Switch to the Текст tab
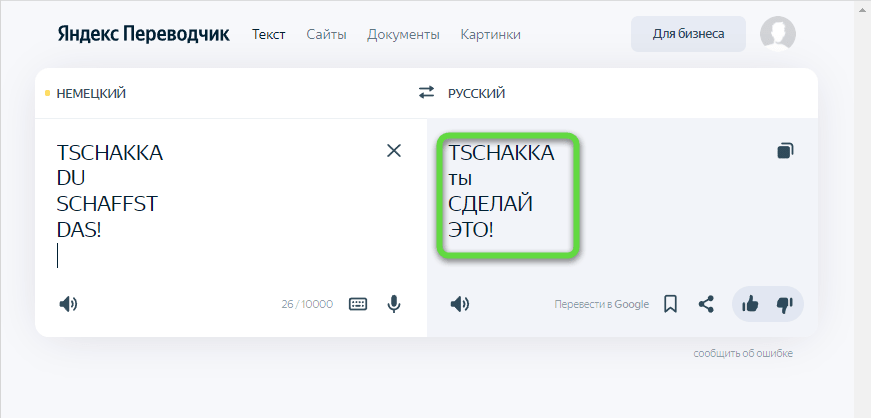The width and height of the screenshot is (871, 418). (x=269, y=34)
